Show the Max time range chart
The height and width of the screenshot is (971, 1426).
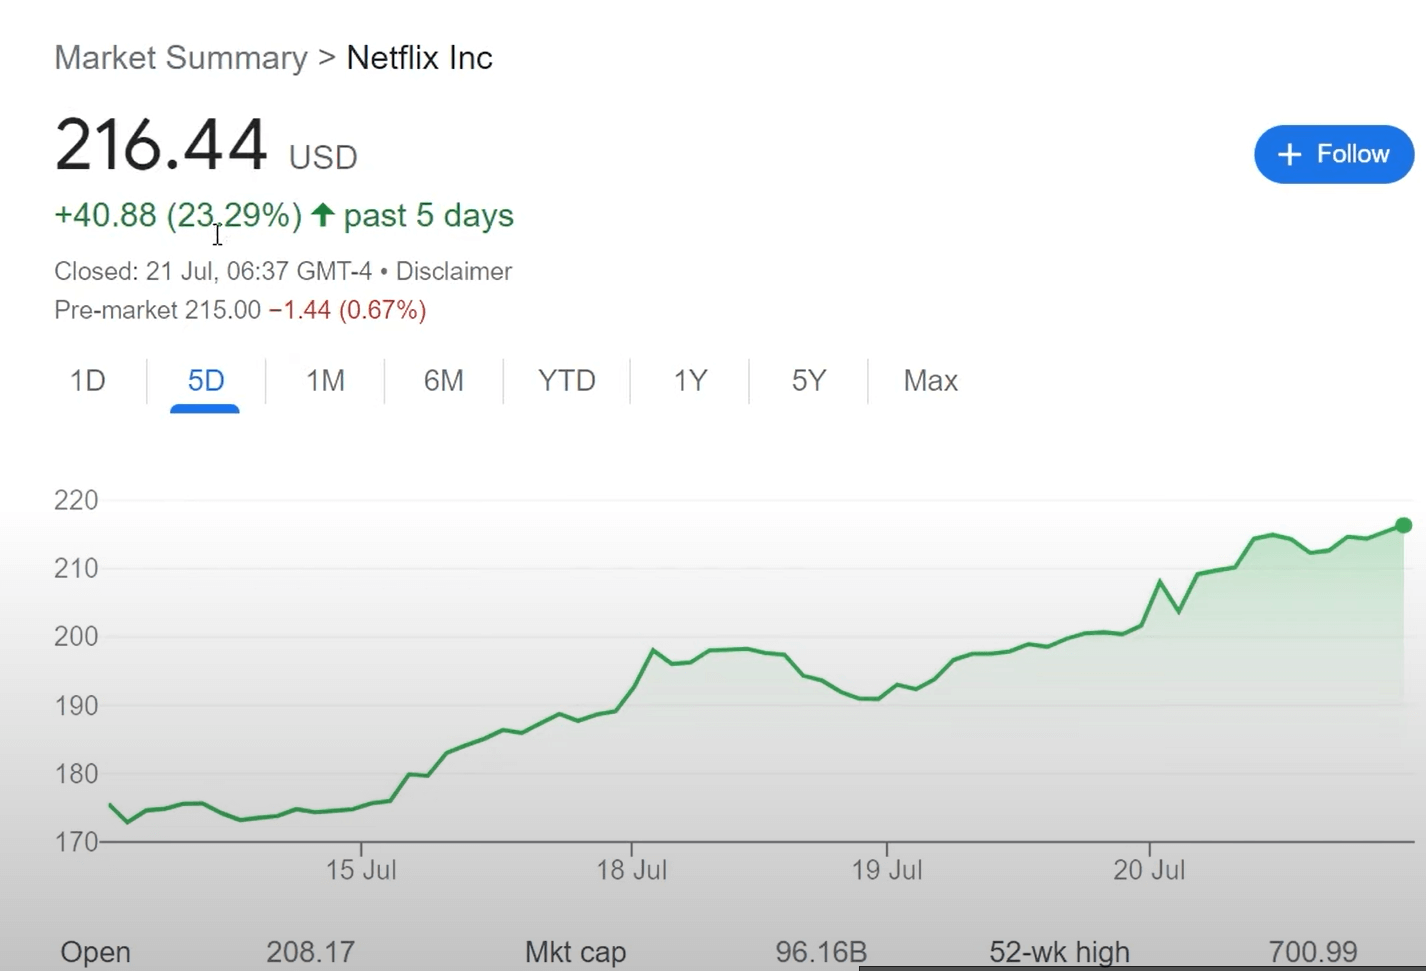pos(930,380)
